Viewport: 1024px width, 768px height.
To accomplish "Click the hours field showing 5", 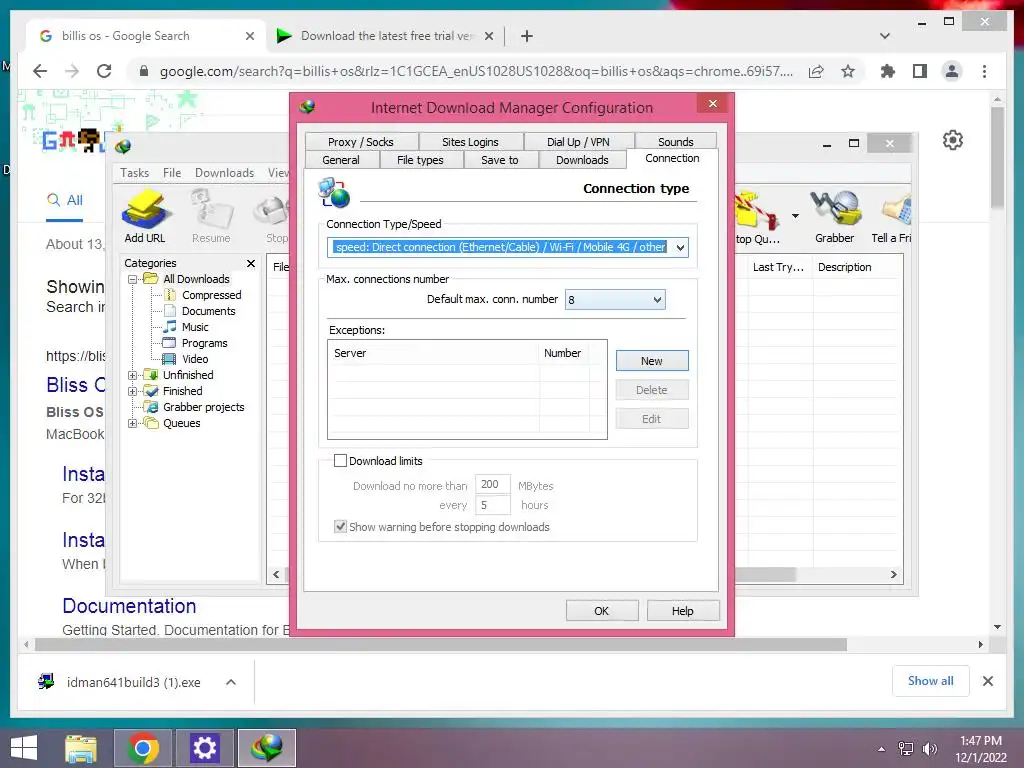I will [x=492, y=505].
